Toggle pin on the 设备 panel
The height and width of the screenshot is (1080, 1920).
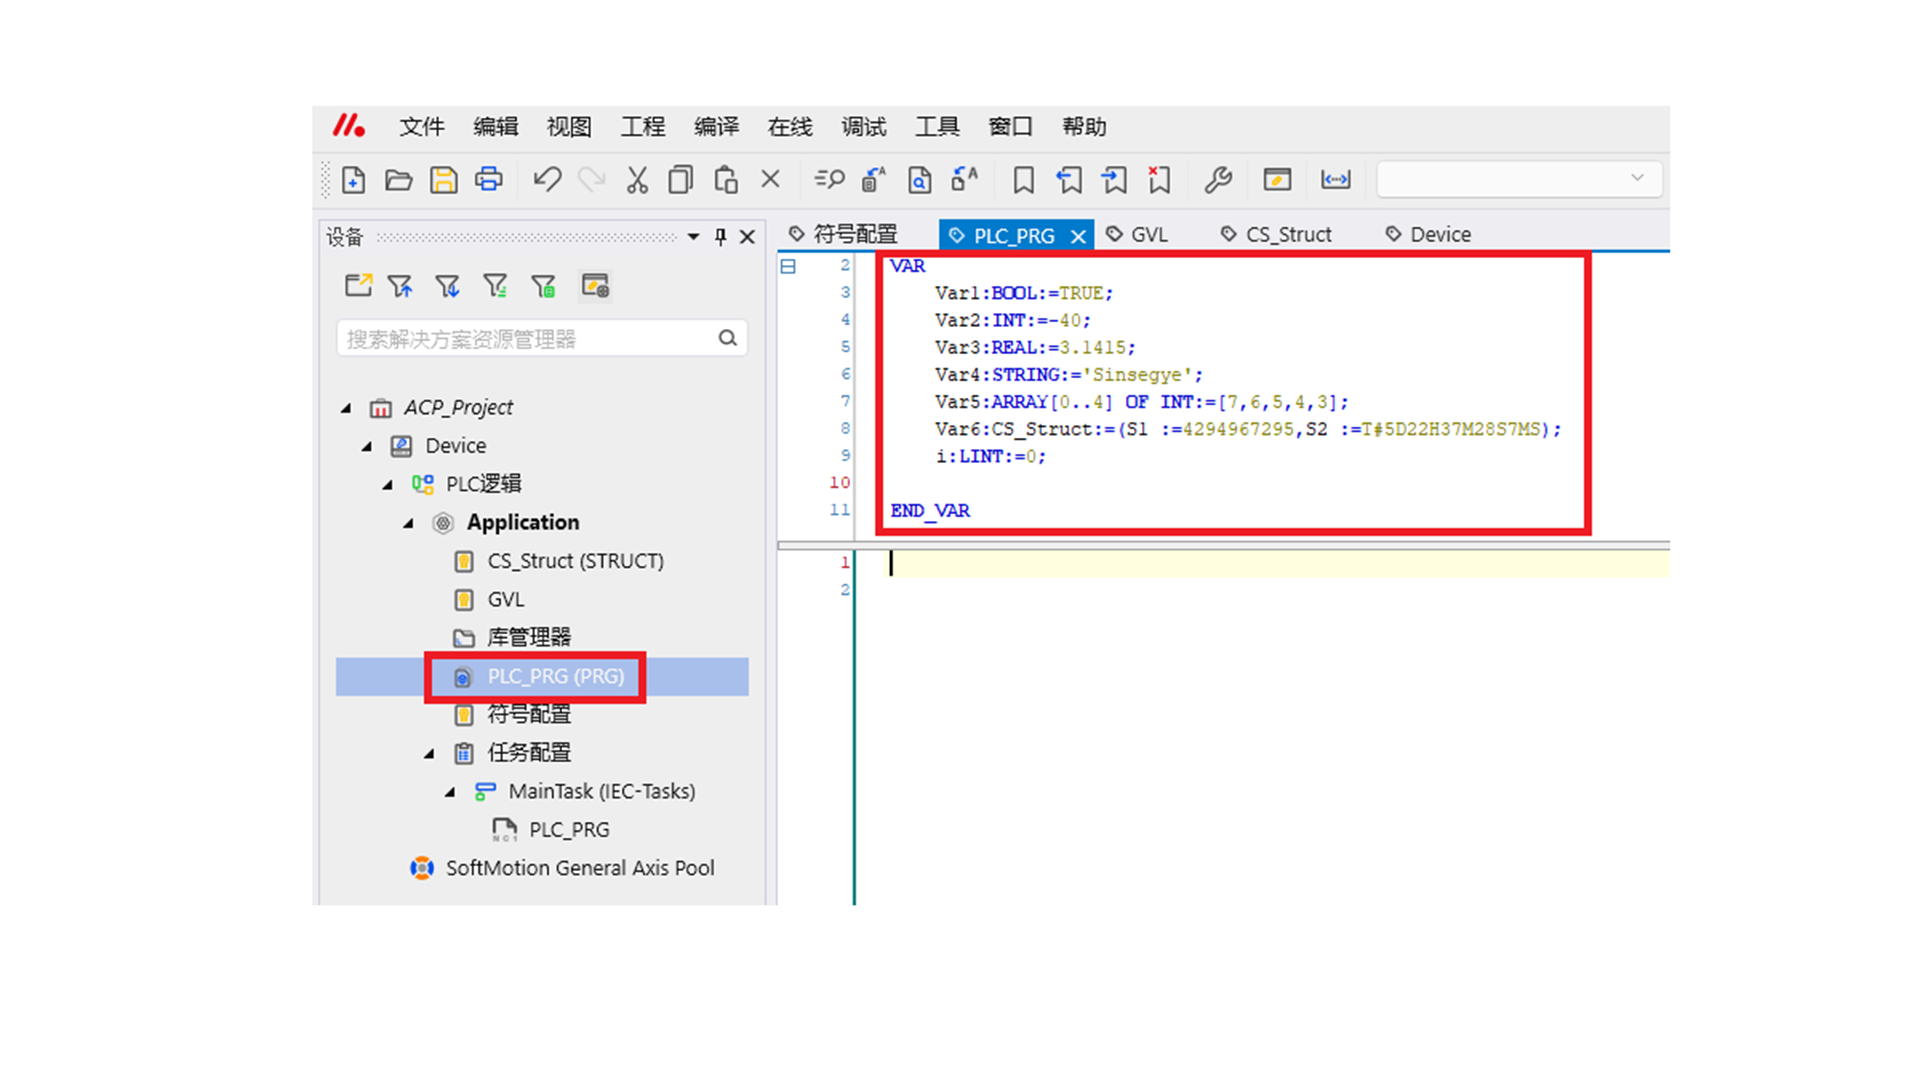(x=720, y=237)
